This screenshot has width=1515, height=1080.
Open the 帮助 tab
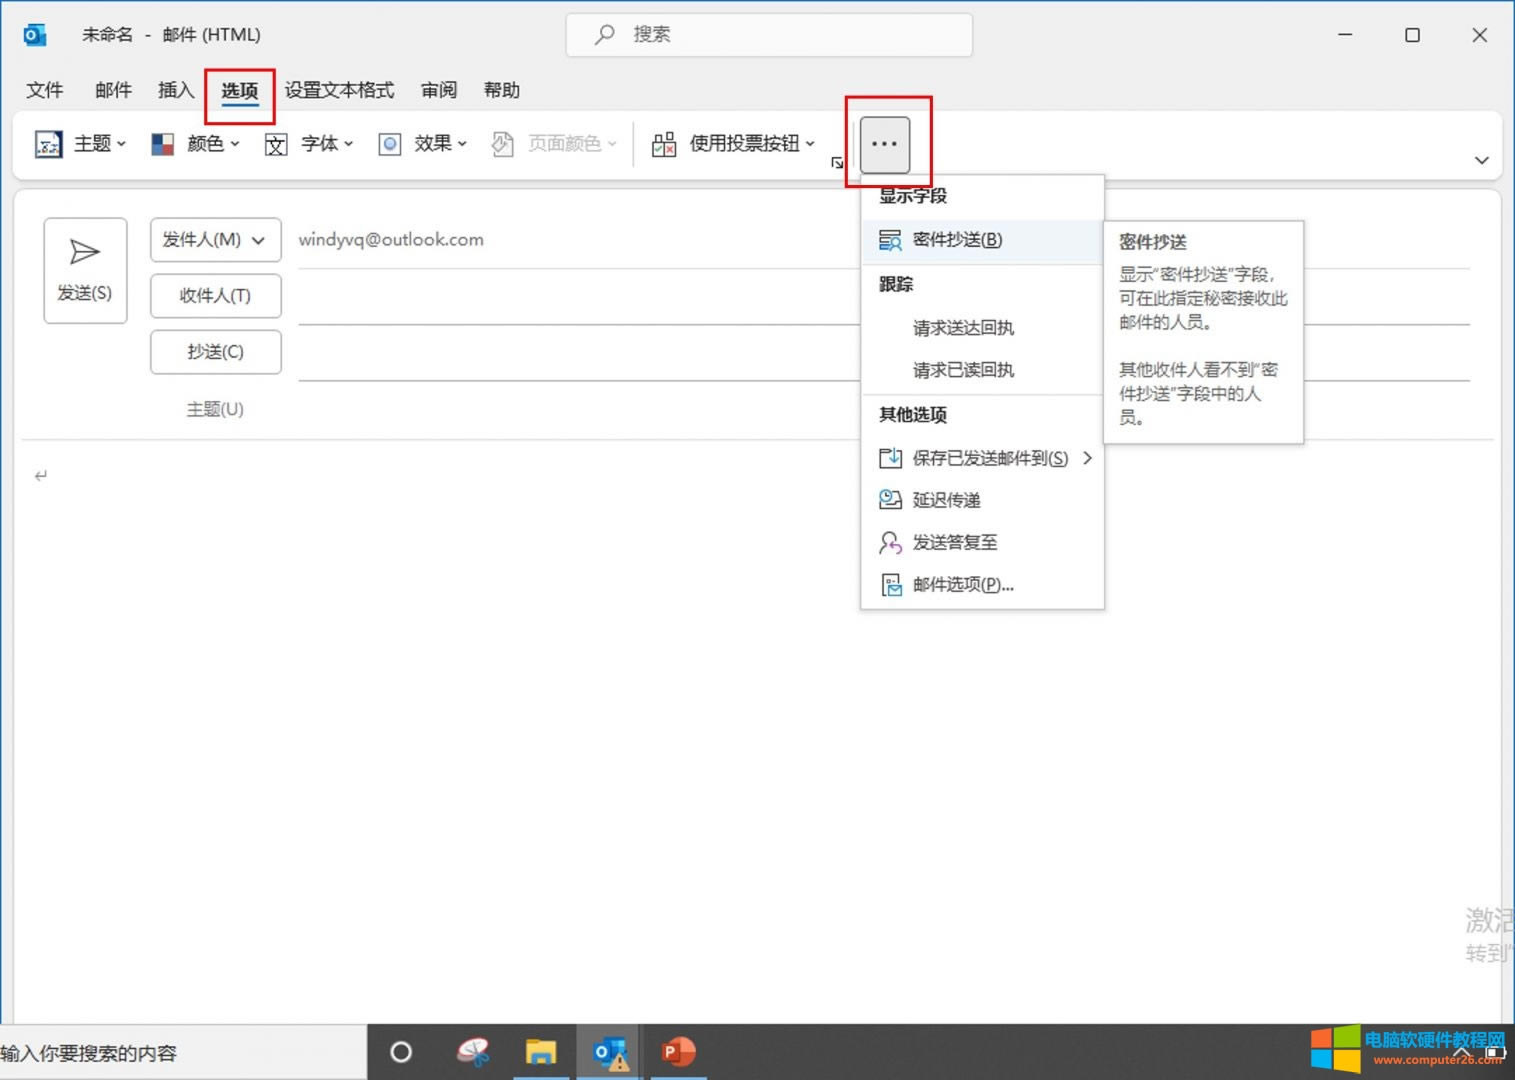(x=502, y=90)
